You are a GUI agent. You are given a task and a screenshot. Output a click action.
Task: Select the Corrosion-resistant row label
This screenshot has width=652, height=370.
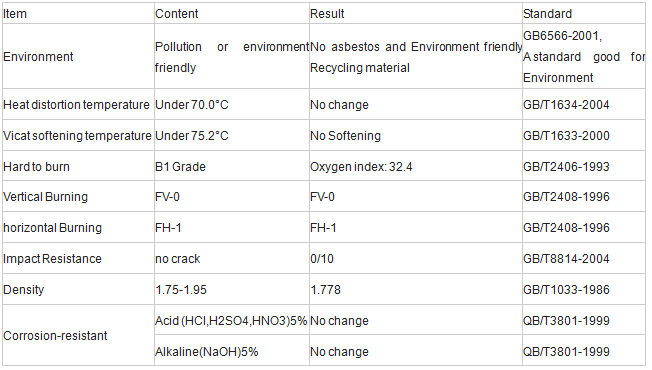55,335
